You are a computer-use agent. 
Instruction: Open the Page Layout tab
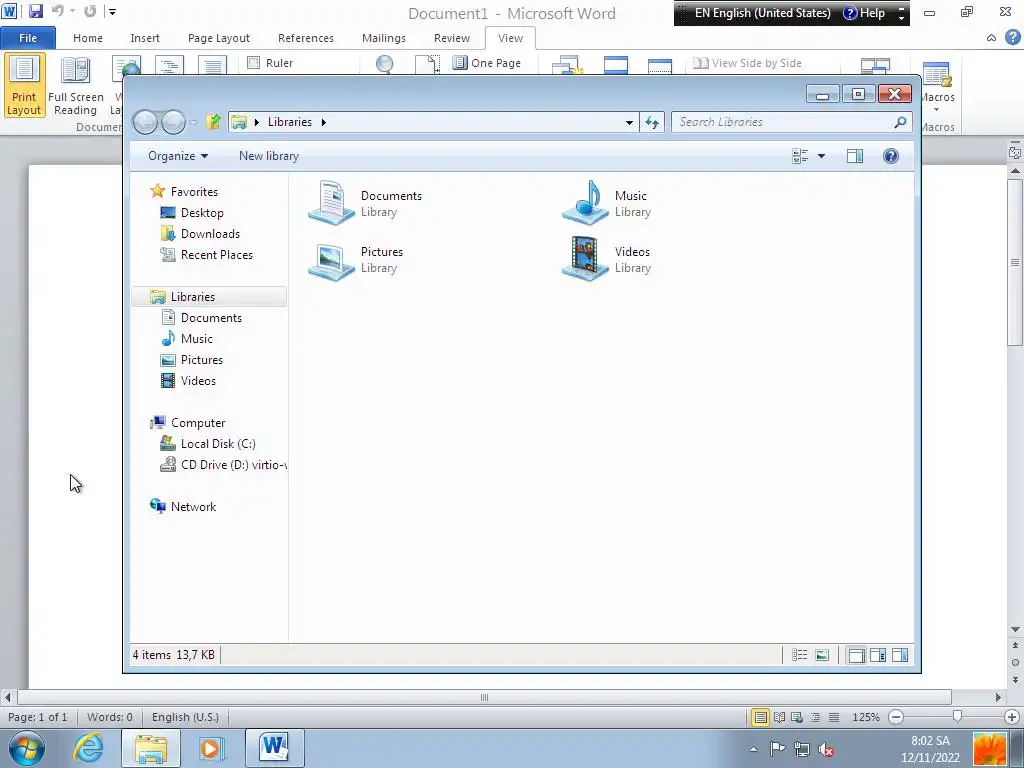pyautogui.click(x=219, y=38)
